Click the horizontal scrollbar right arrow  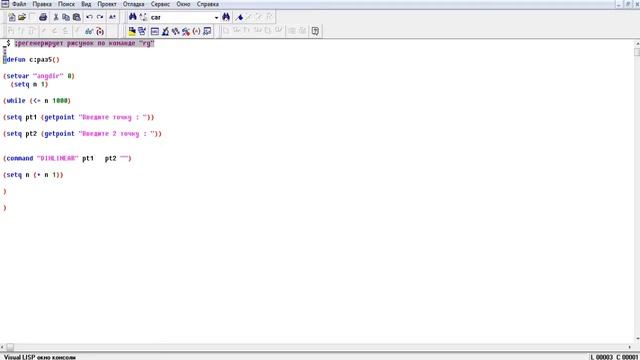629,347
